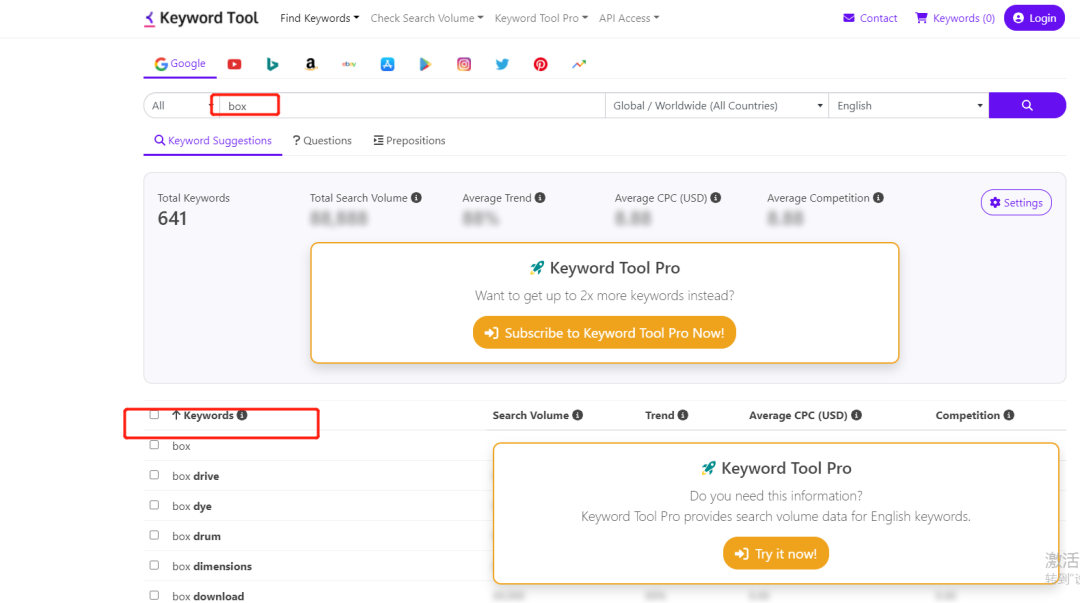Click the 'box download' keyword text
The image size is (1080, 603).
point(208,596)
